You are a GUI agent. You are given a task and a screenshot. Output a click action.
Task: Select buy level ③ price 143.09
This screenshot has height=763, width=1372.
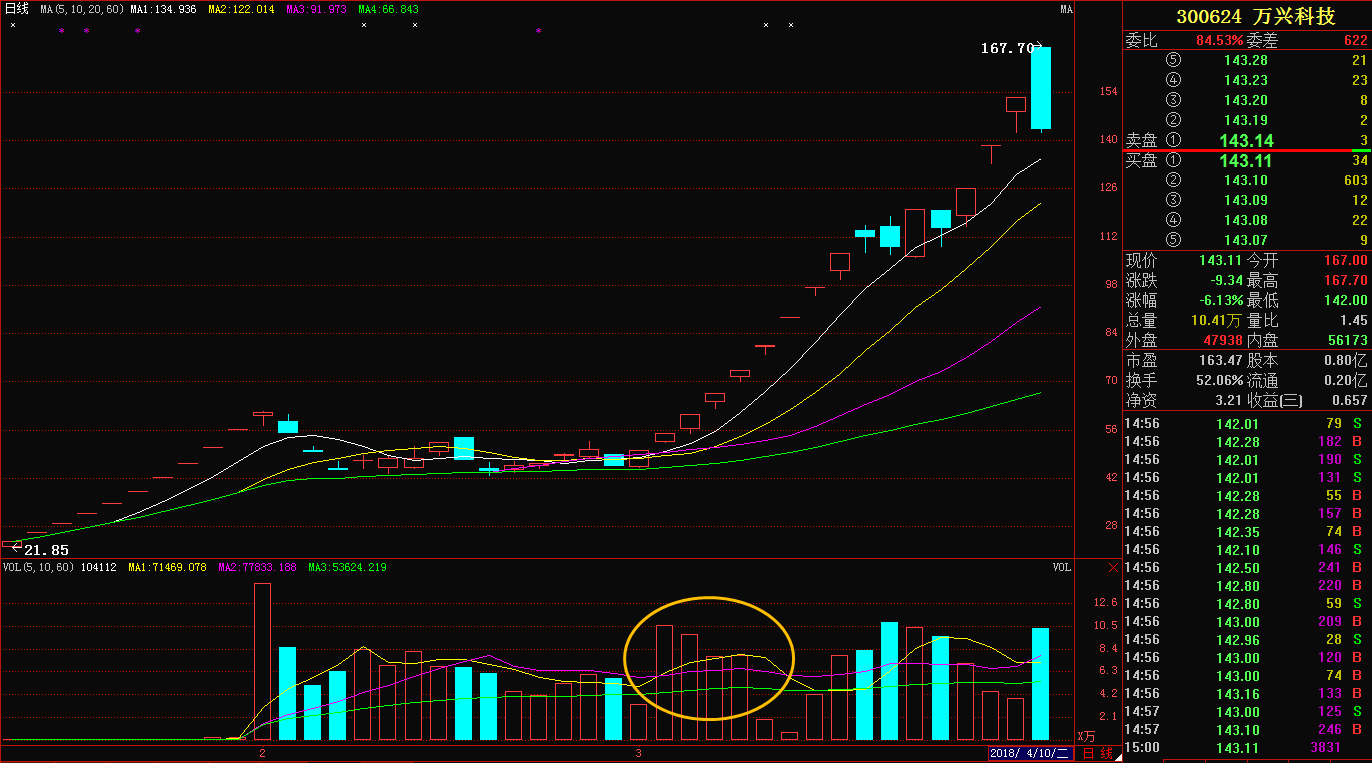click(x=1245, y=200)
